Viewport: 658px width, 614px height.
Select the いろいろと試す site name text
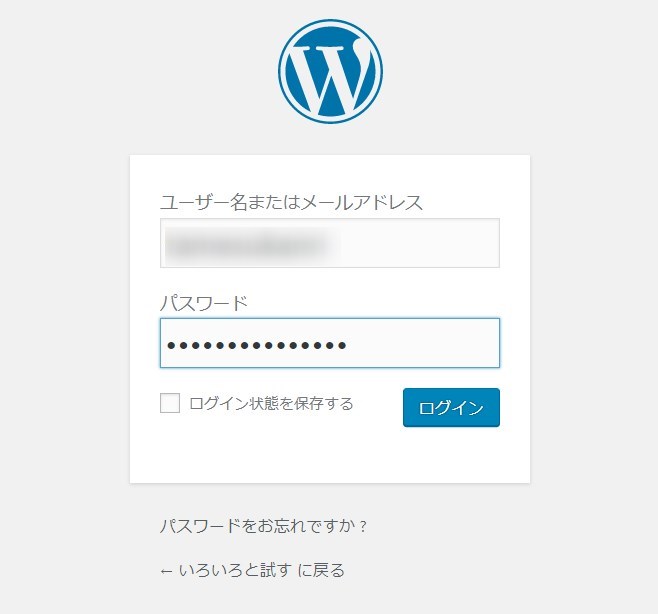click(x=235, y=570)
